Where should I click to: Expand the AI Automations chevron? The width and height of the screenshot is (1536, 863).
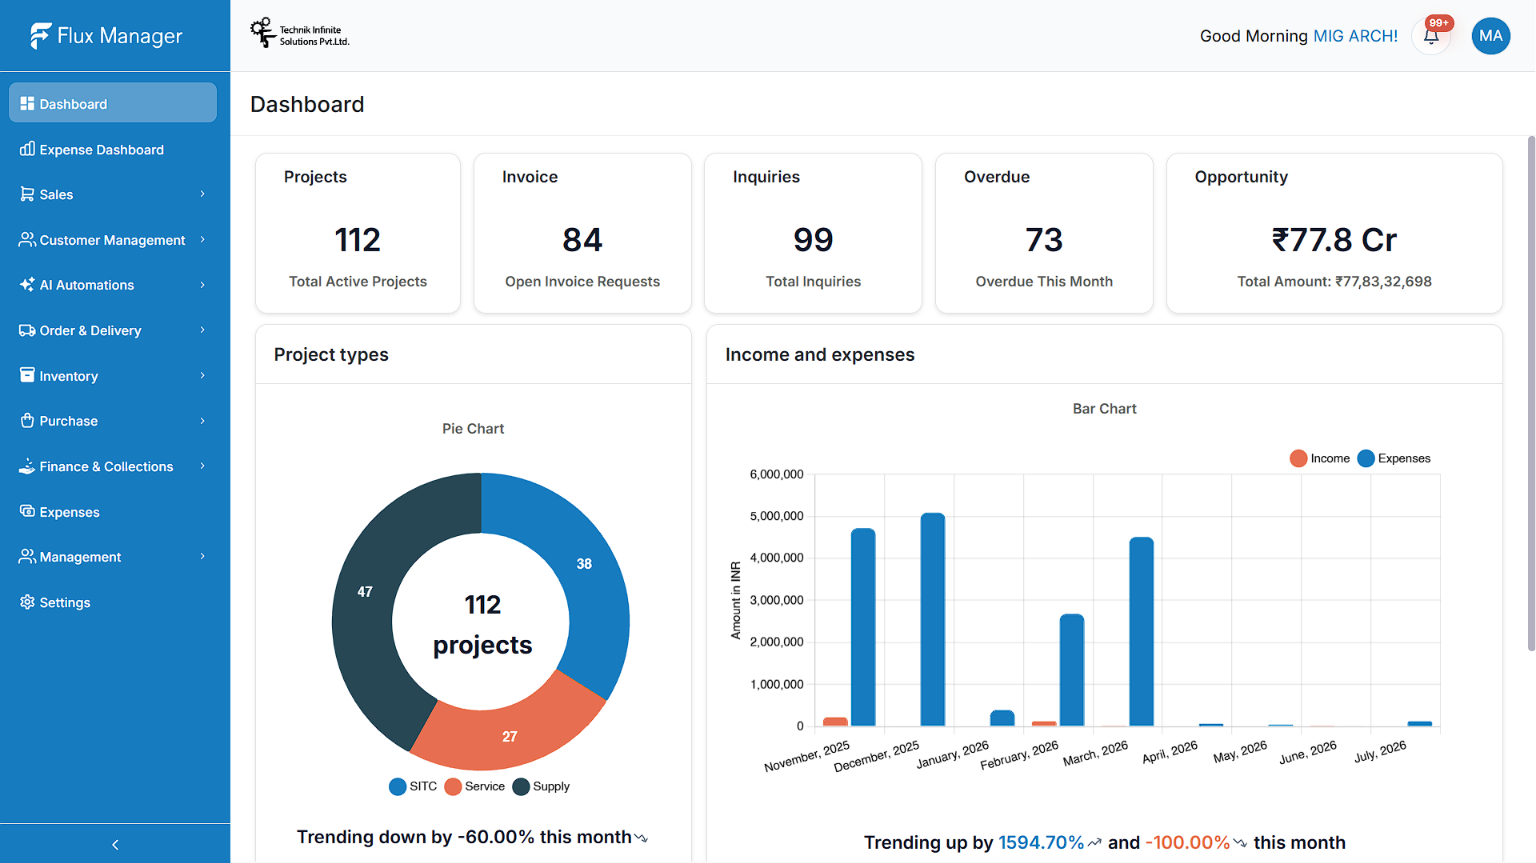[x=202, y=285]
